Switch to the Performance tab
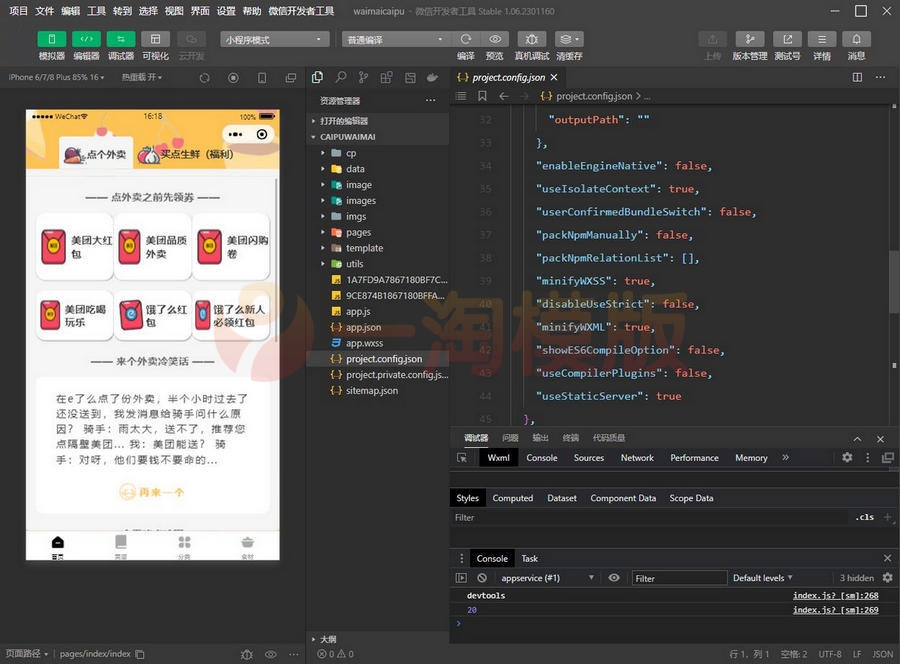 click(695, 458)
